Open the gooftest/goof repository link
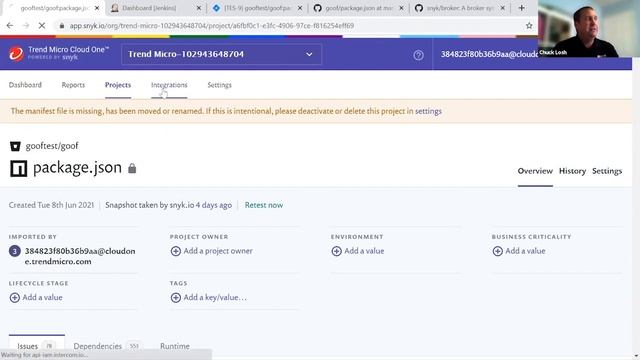Viewport: 640px width, 360px height. 52,146
